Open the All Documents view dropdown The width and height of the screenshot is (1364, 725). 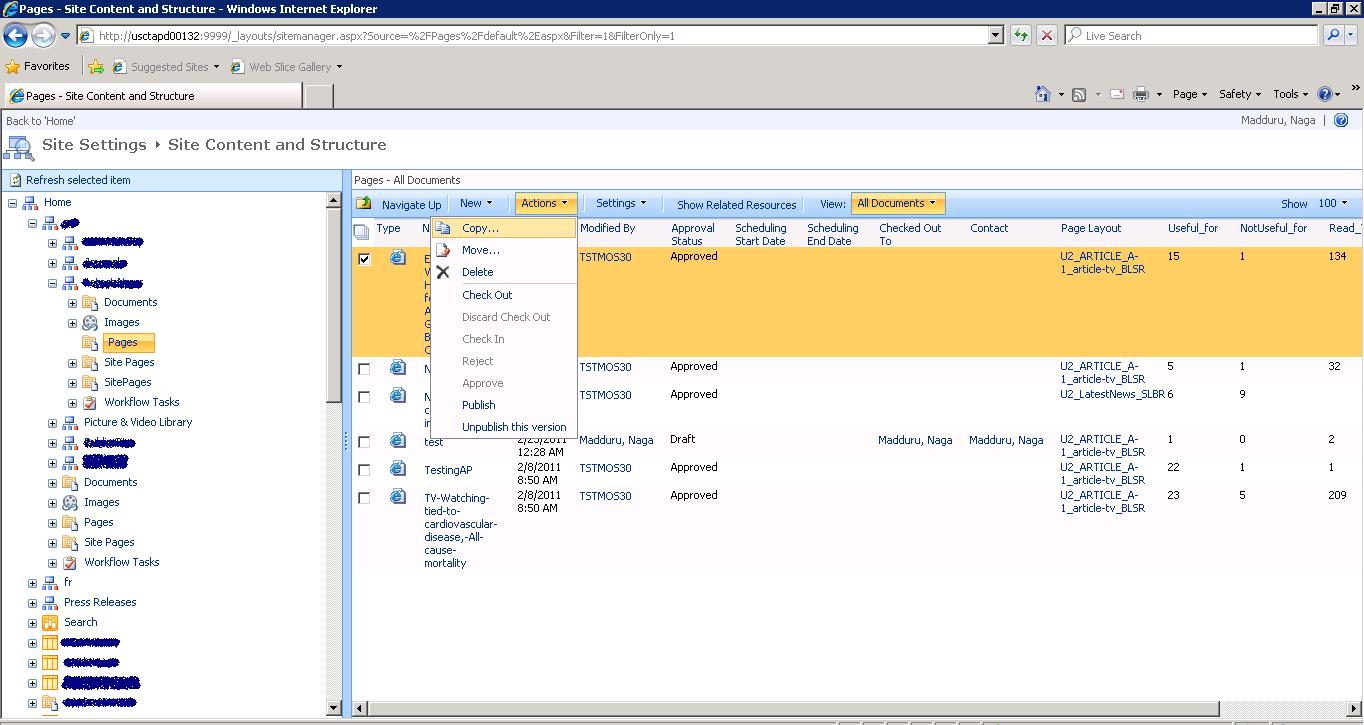point(897,202)
